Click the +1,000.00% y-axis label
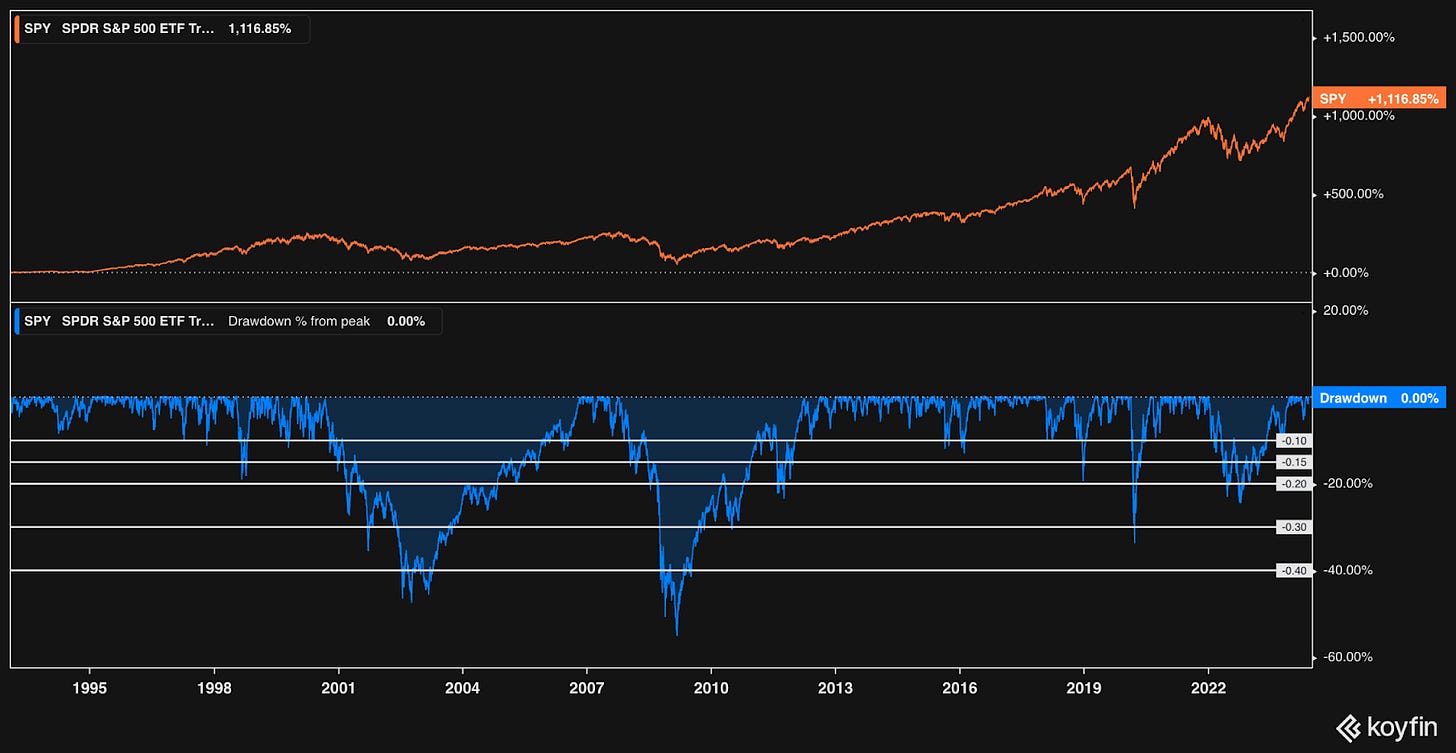This screenshot has height=753, width=1456. [1358, 116]
